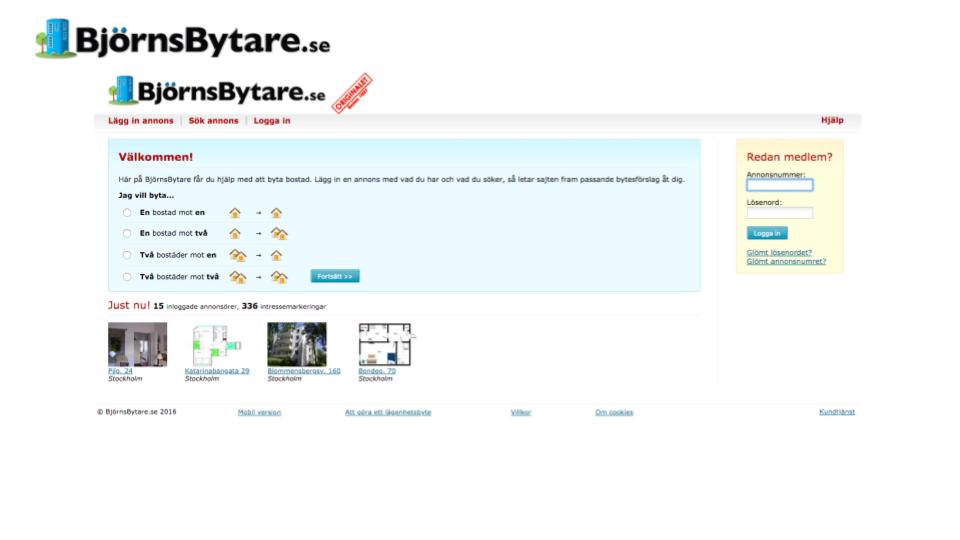The width and height of the screenshot is (960, 540).
Task: Select 'En bostad mot en' radio button
Action: [127, 212]
